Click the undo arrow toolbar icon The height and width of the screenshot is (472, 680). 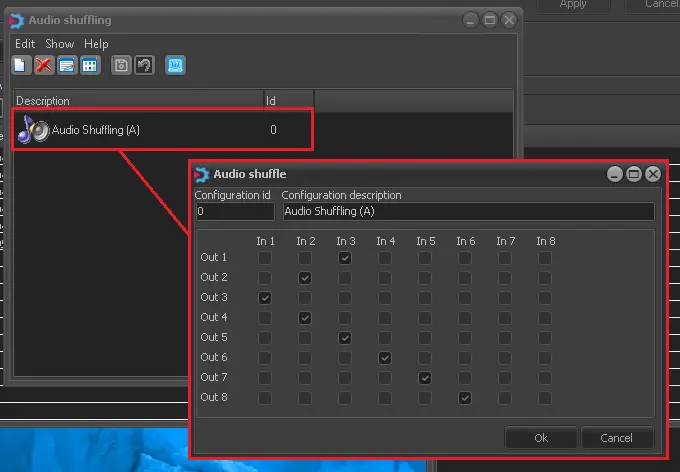[x=144, y=65]
